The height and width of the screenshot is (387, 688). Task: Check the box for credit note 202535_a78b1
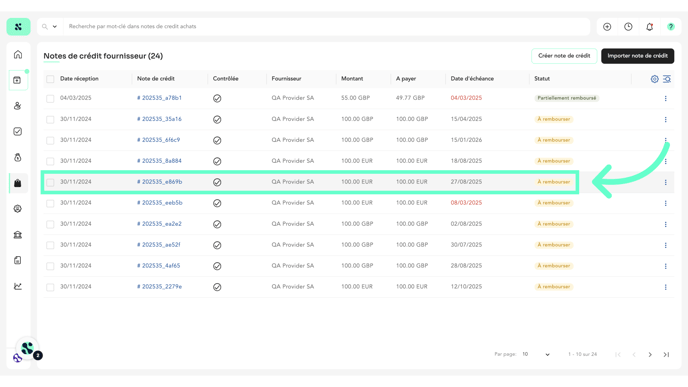(50, 98)
